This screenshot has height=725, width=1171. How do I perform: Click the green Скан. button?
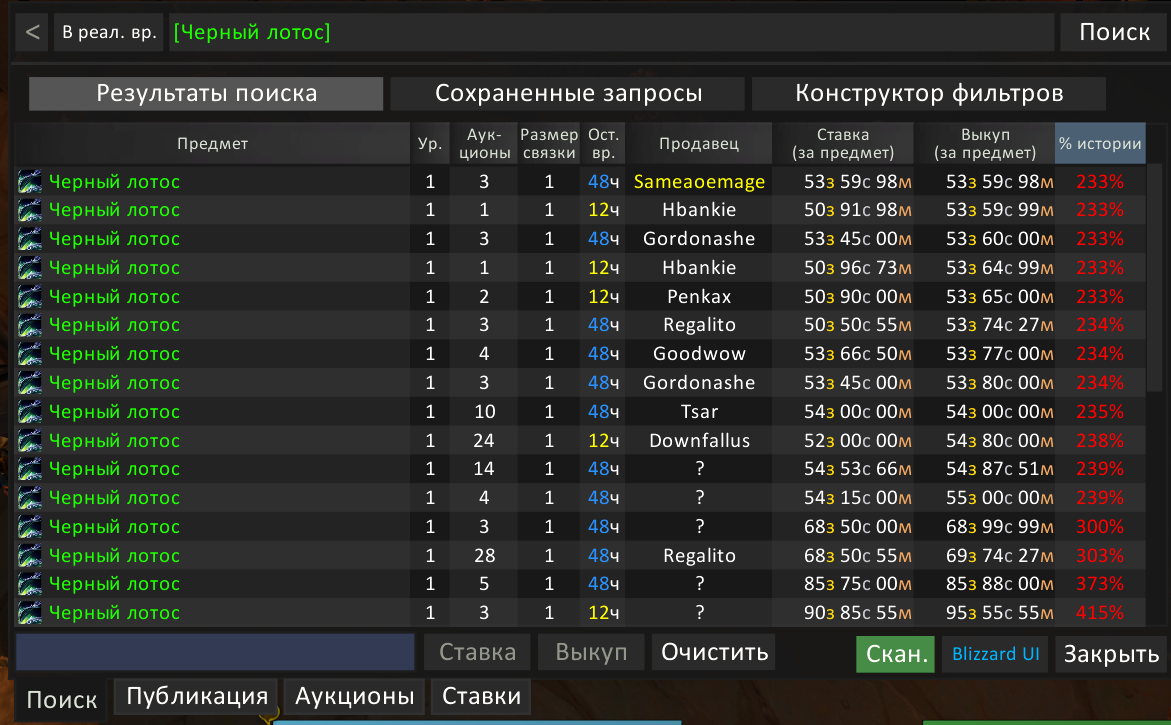895,654
